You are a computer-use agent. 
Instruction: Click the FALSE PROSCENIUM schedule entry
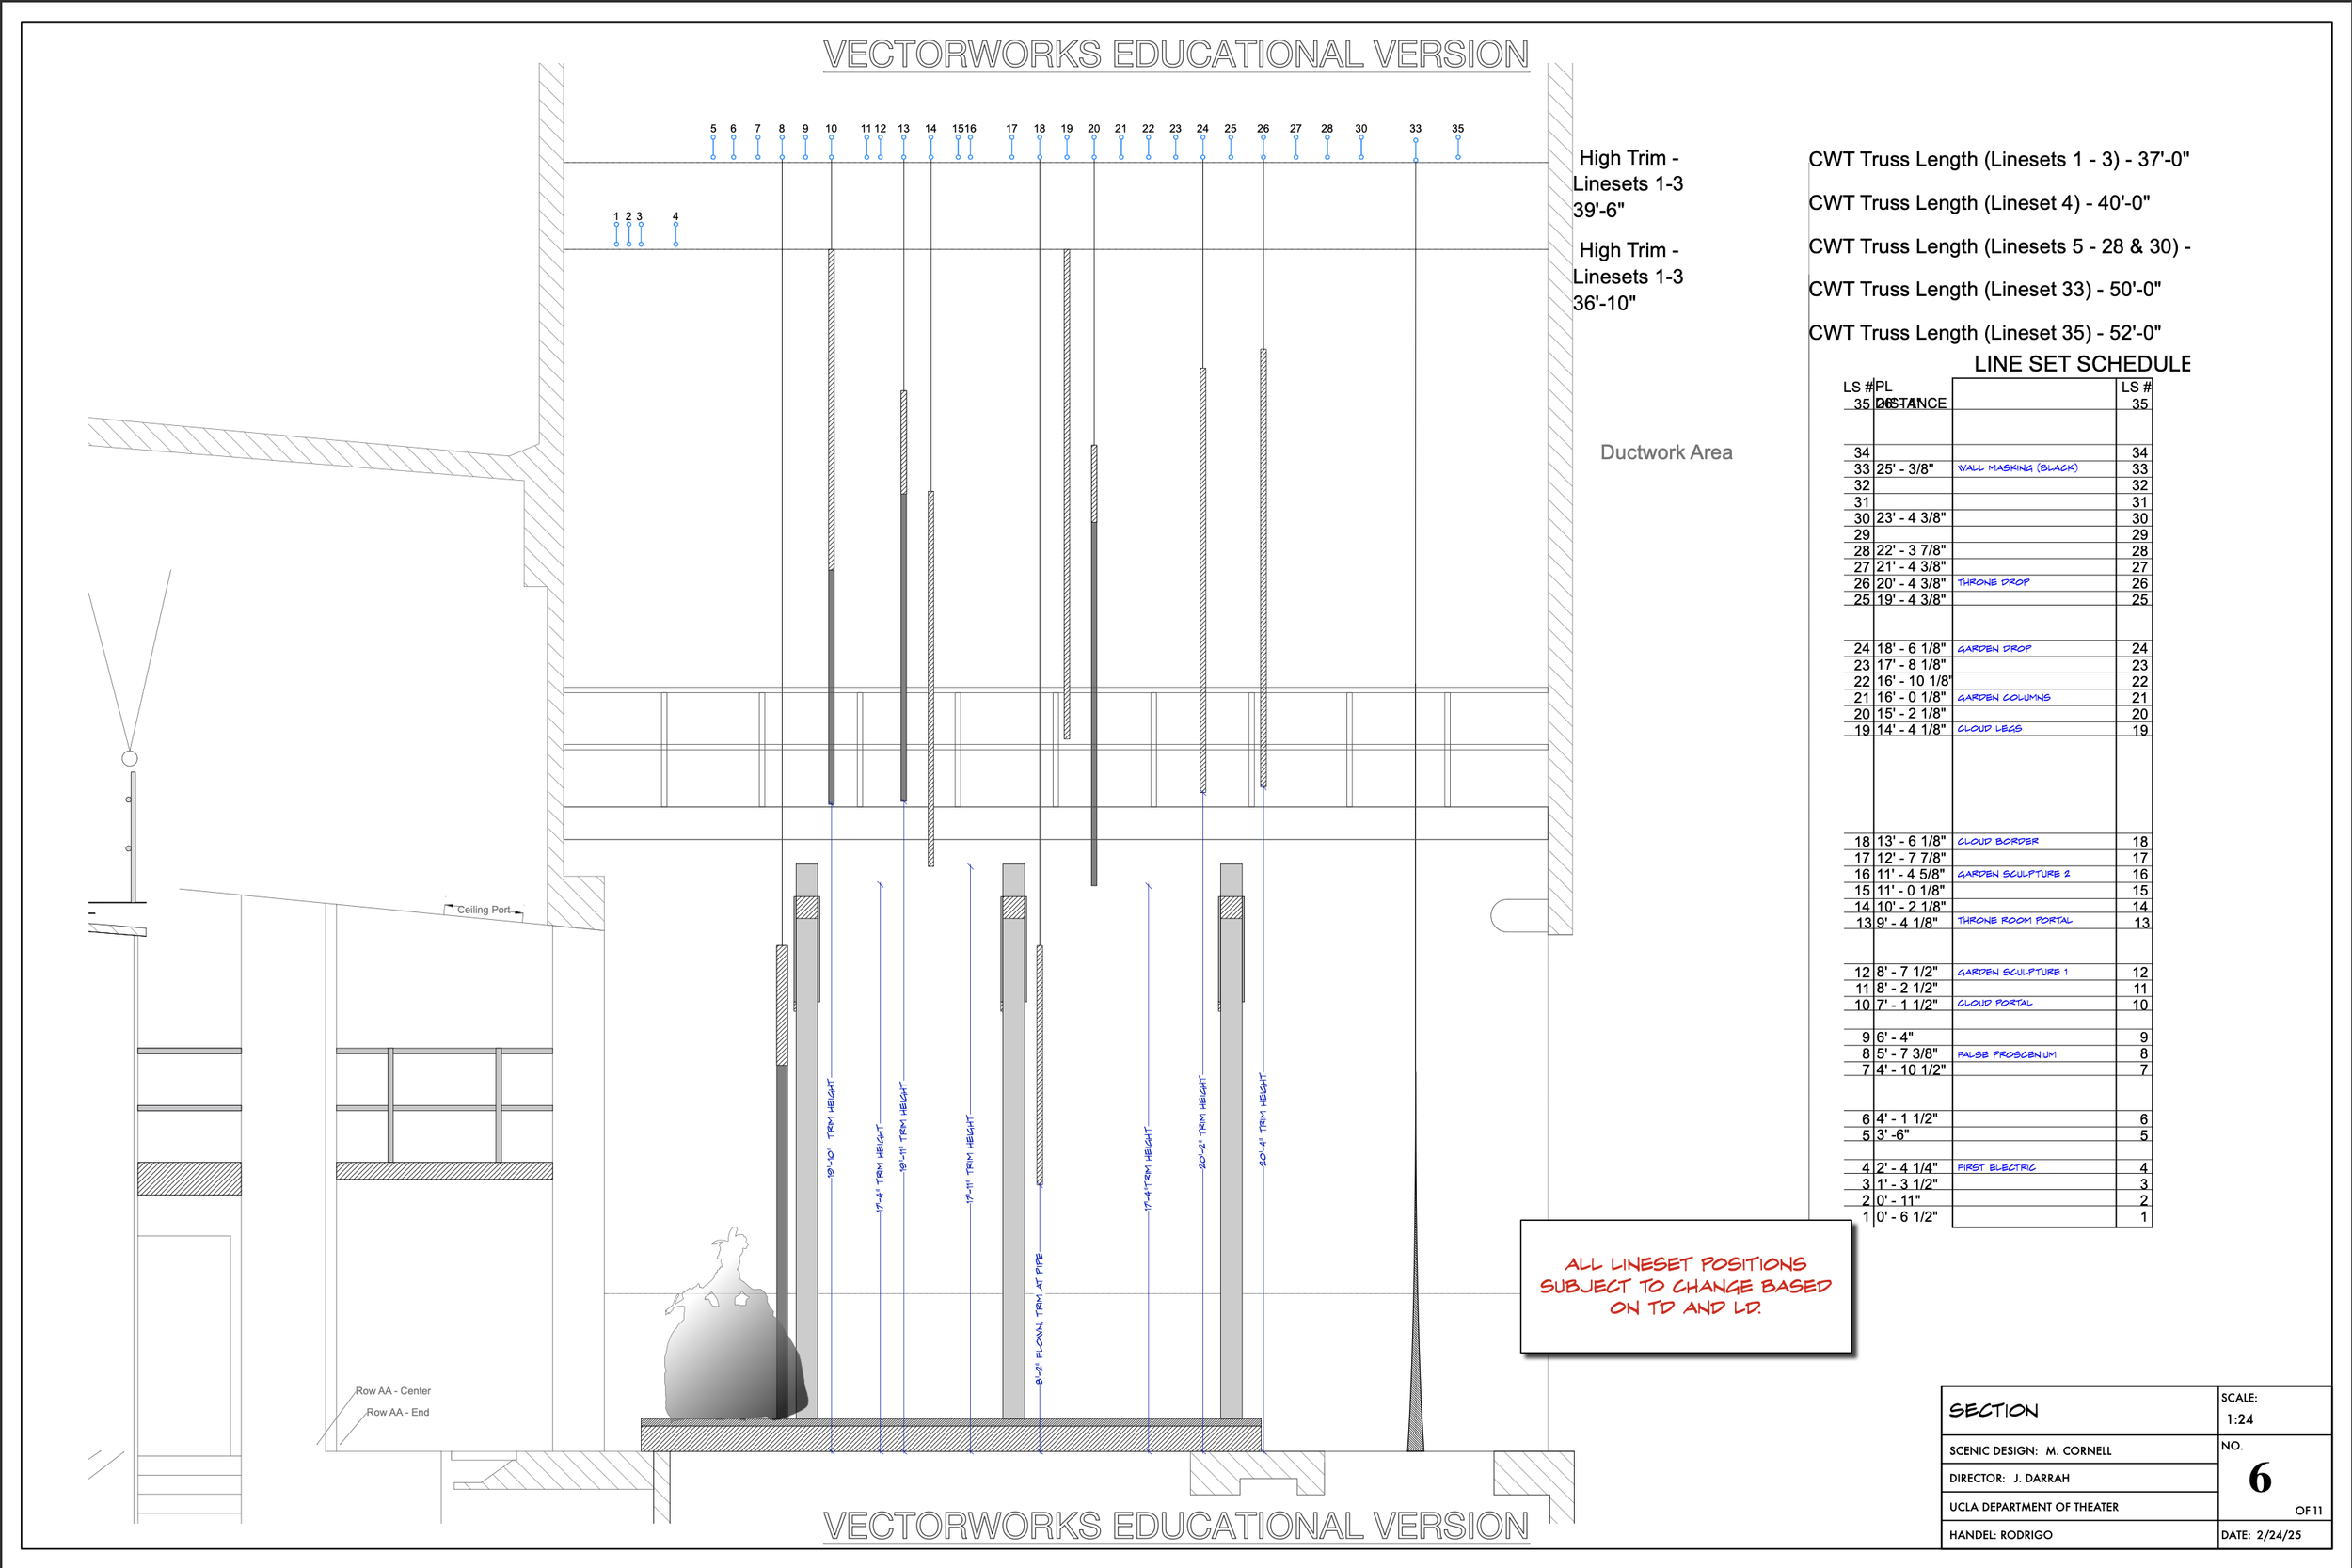click(2006, 1054)
